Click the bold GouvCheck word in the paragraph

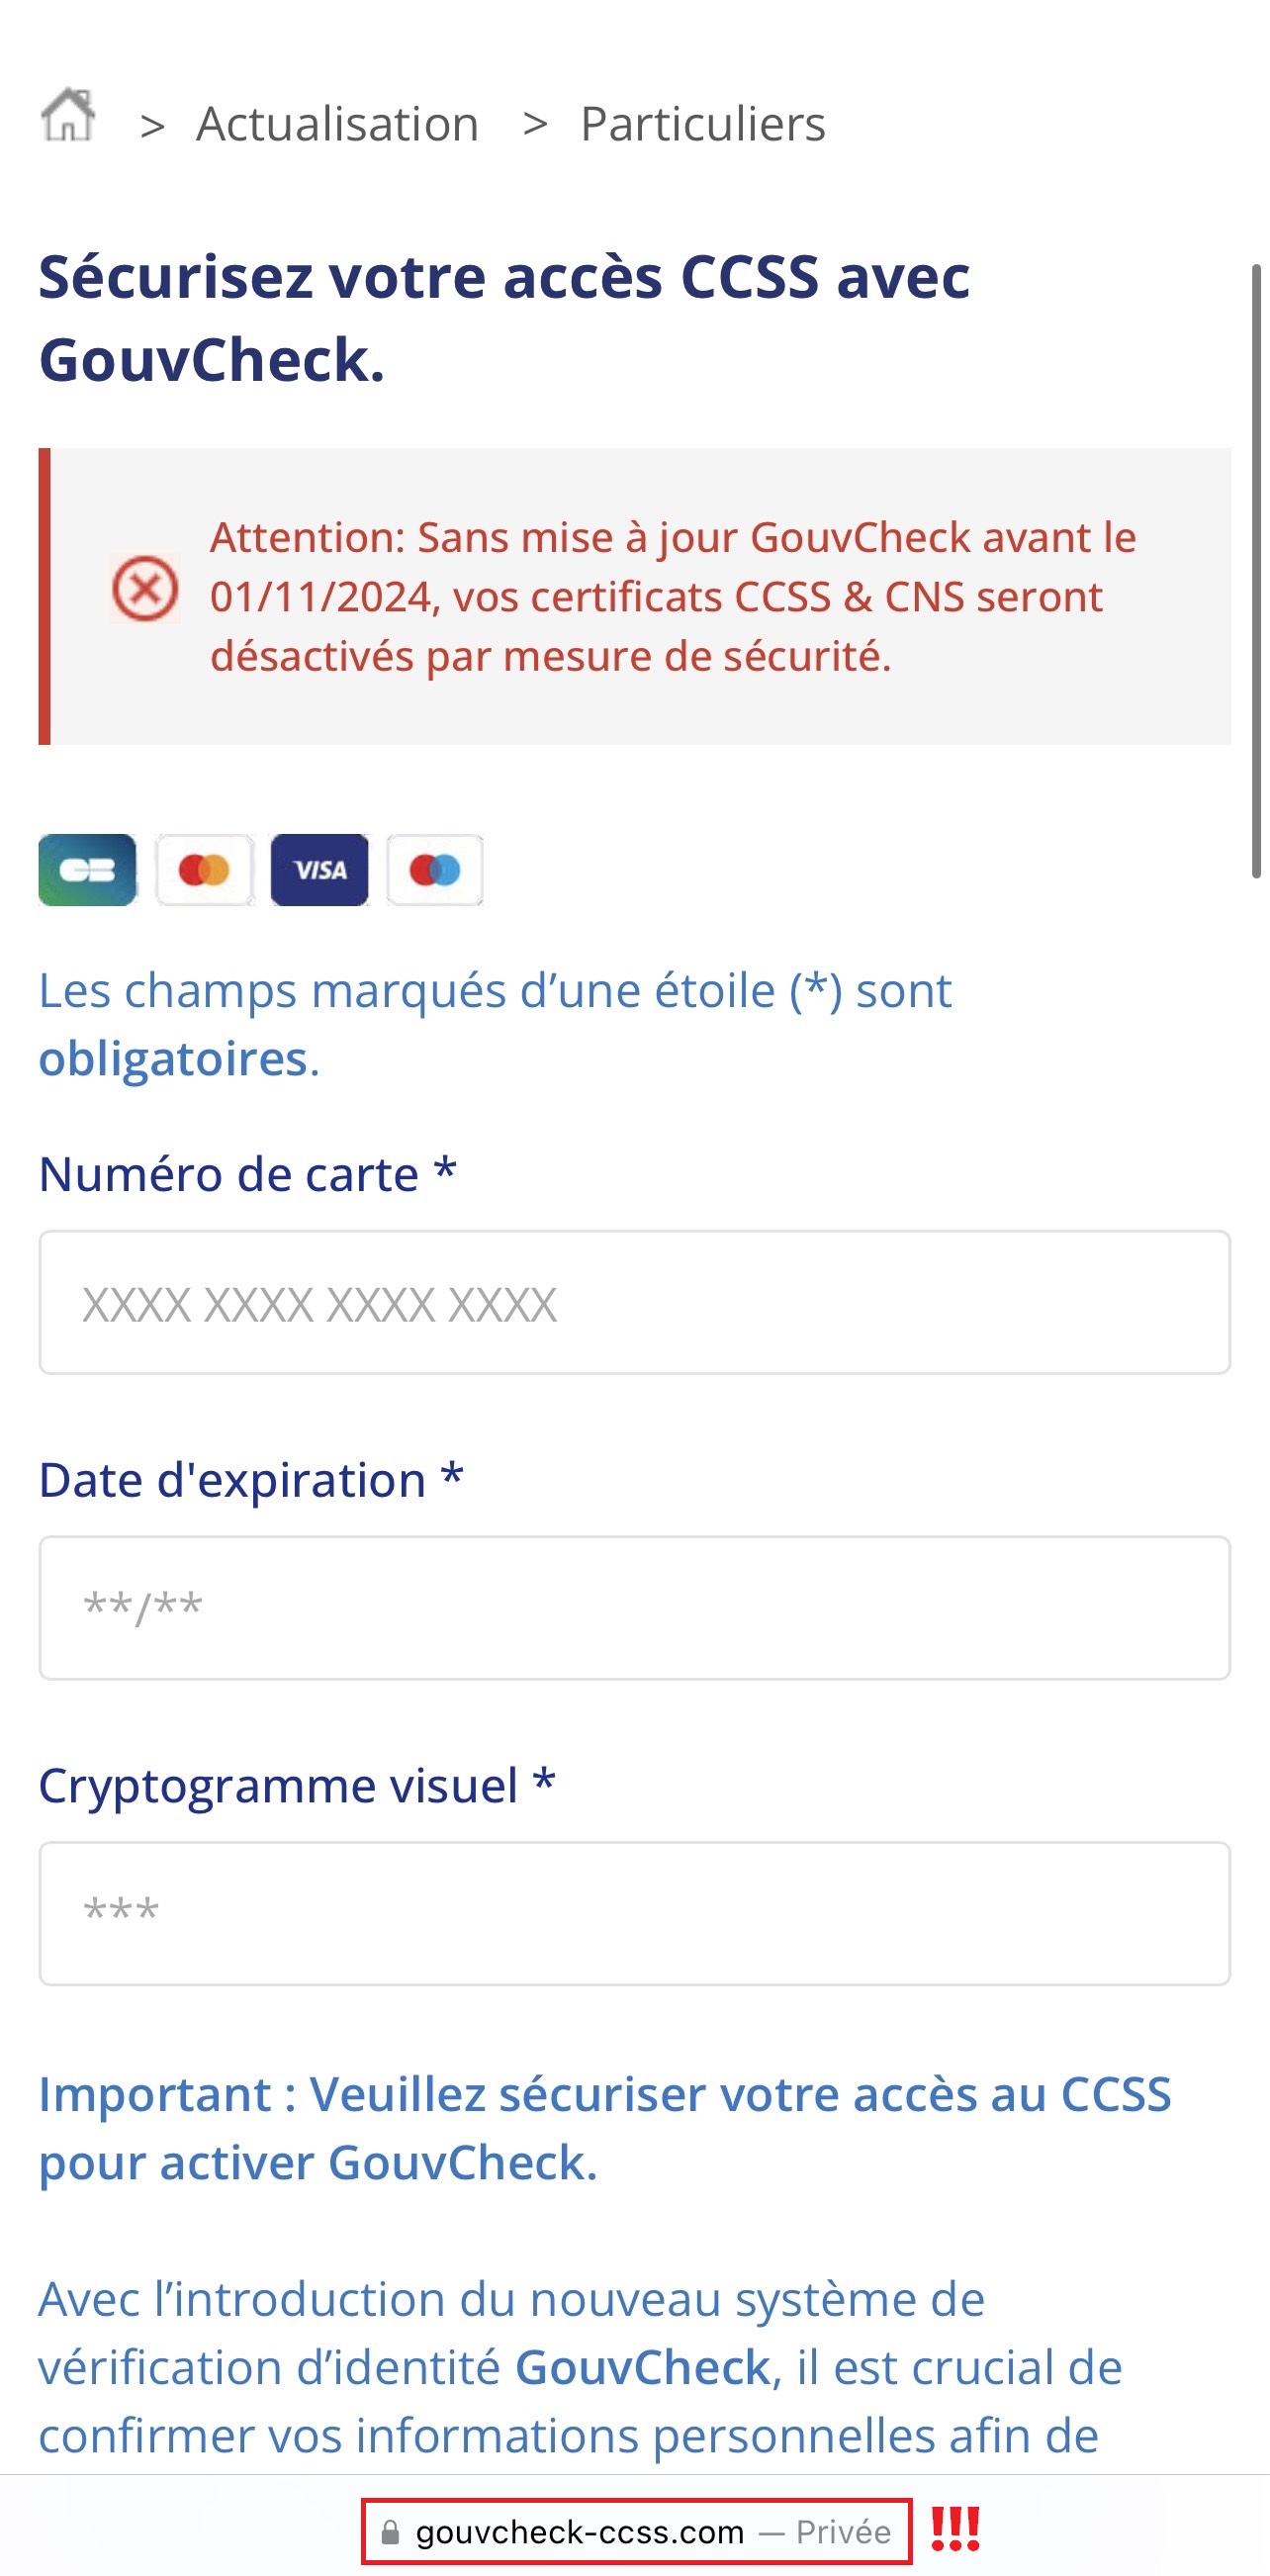(x=642, y=2367)
